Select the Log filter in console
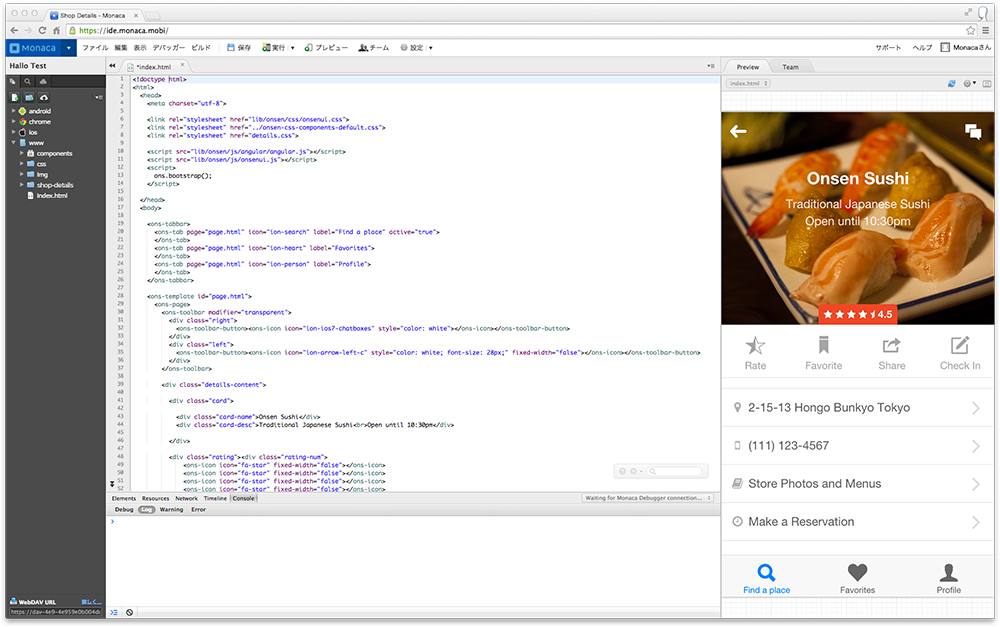Image resolution: width=1000 pixels, height=627 pixels. point(146,510)
